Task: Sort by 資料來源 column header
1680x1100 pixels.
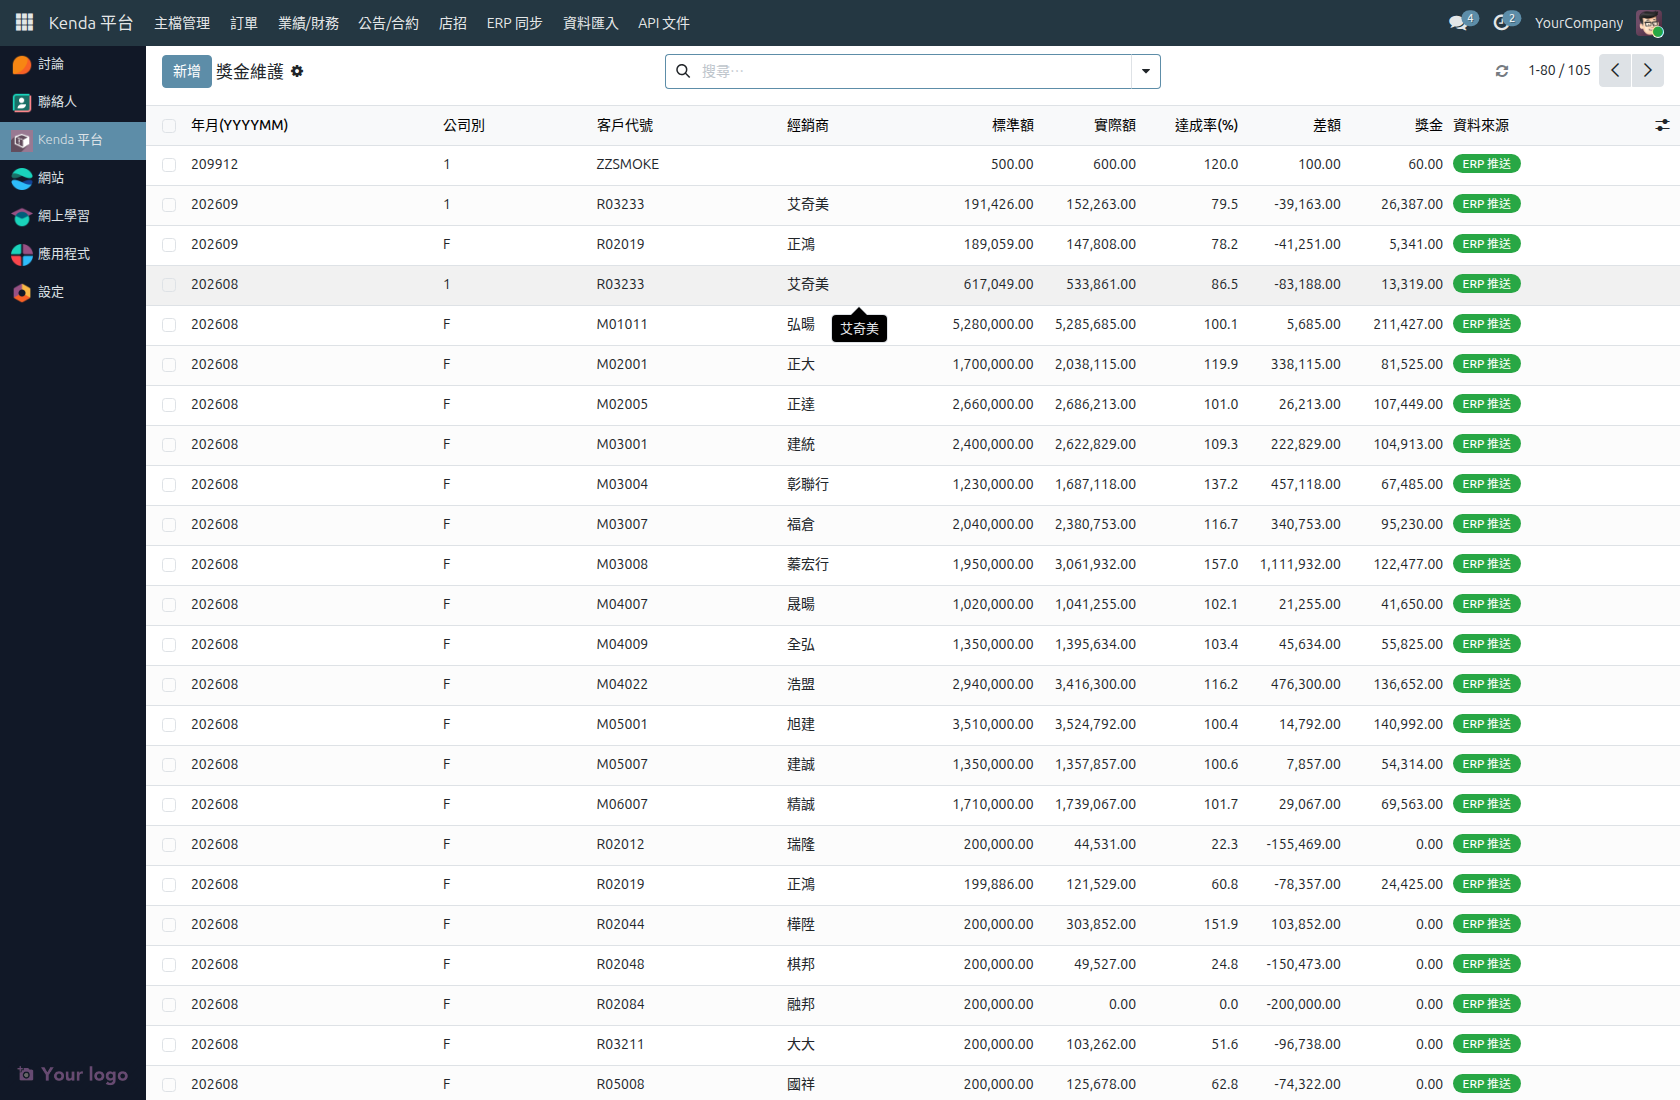Action: 1481,125
